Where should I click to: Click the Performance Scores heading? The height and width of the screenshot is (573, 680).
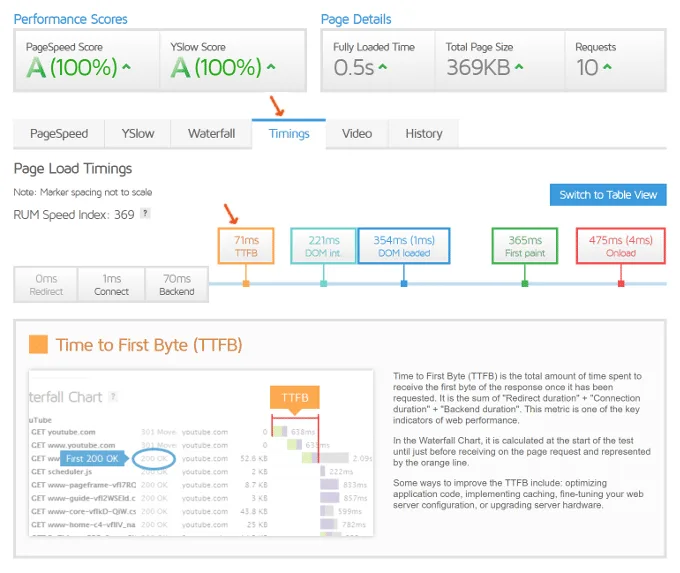pyautogui.click(x=71, y=19)
